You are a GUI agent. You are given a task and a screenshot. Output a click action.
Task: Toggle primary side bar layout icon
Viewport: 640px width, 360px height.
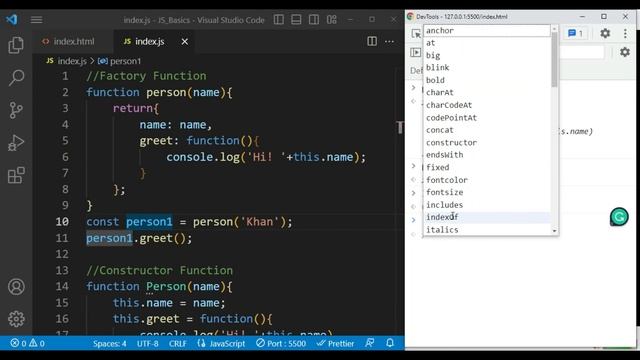click(279, 20)
